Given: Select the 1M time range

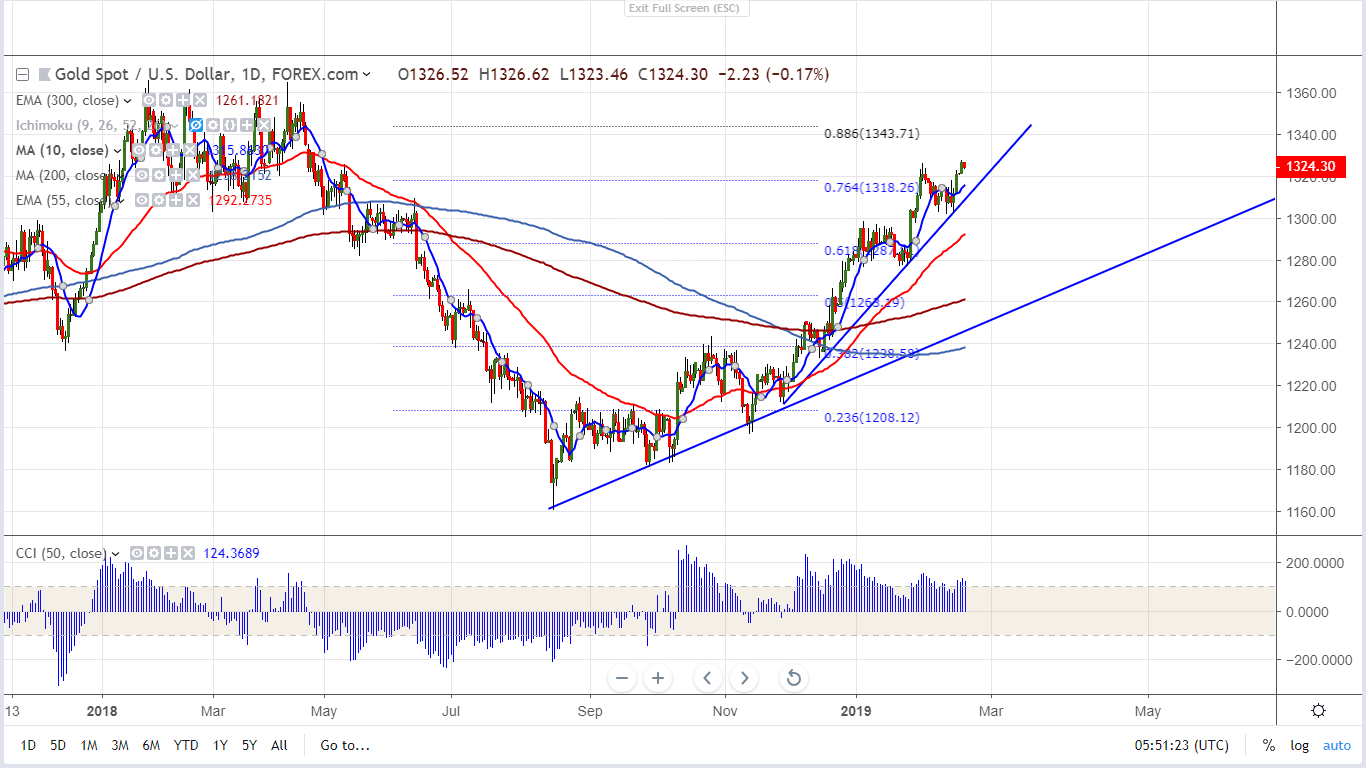Looking at the screenshot, I should coord(89,745).
